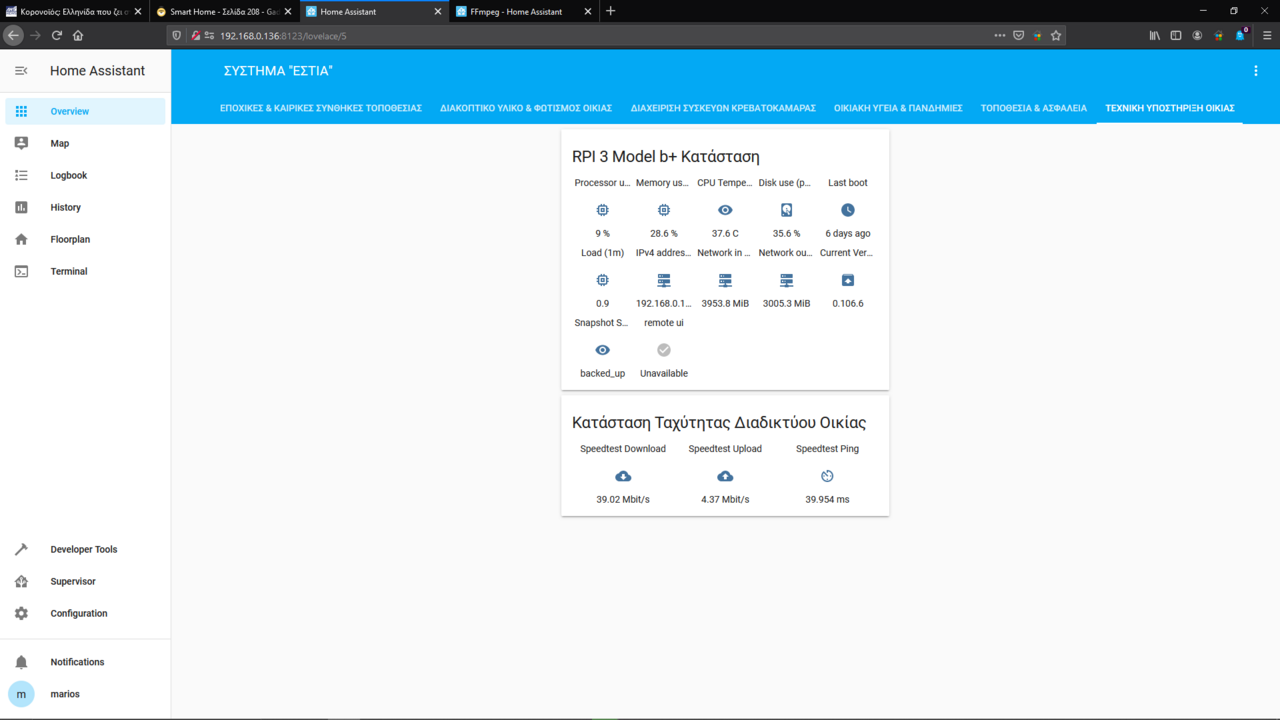Click the 0.106.6 version value
The height and width of the screenshot is (720, 1280).
(848, 303)
